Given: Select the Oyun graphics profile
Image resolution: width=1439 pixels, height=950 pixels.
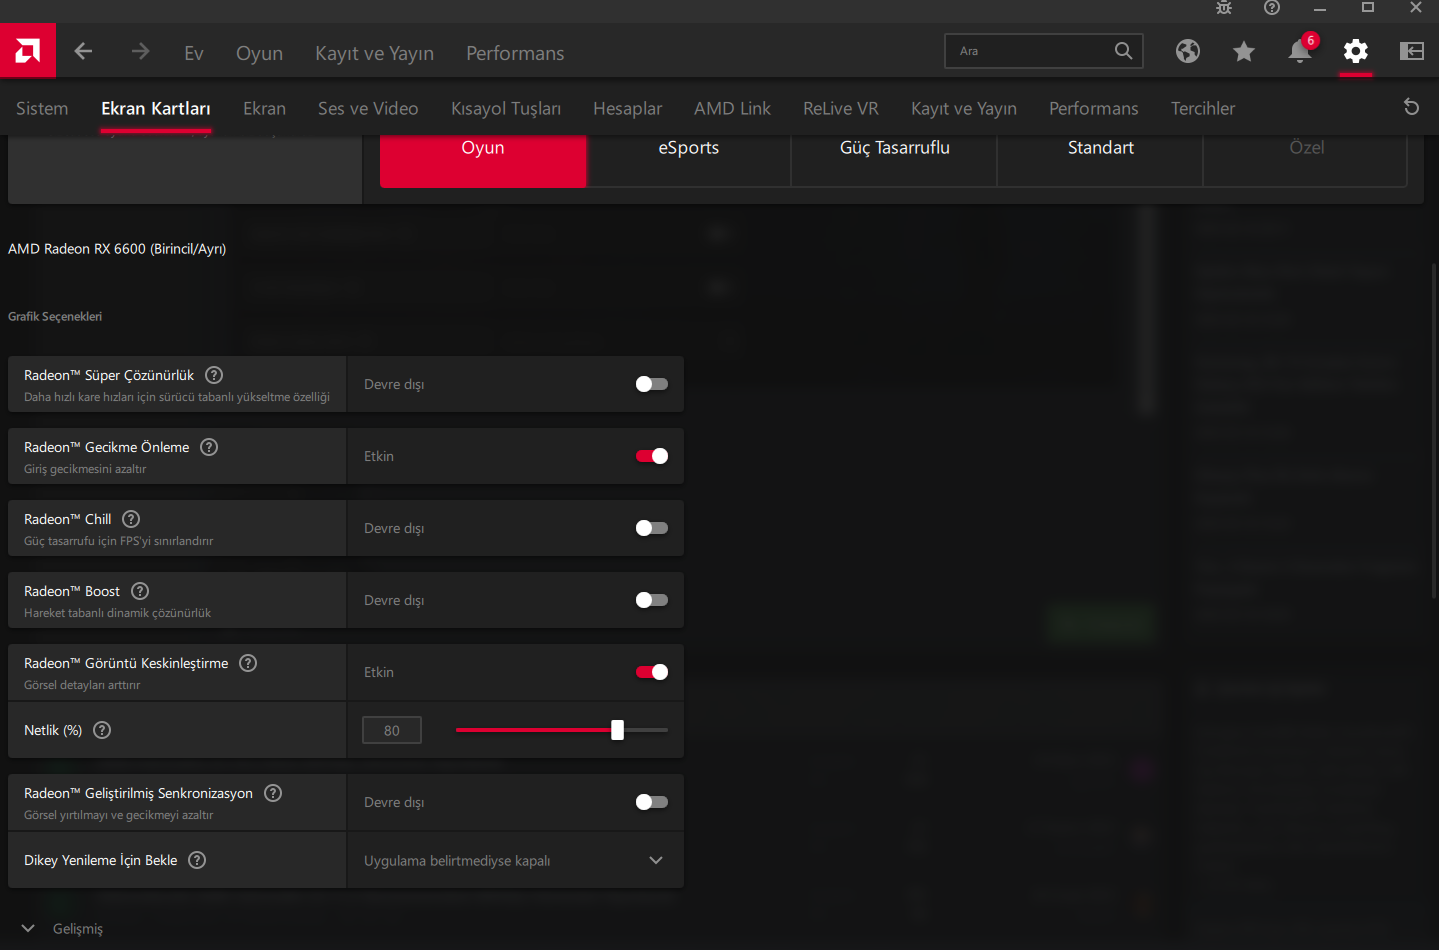Looking at the screenshot, I should pyautogui.click(x=483, y=160).
